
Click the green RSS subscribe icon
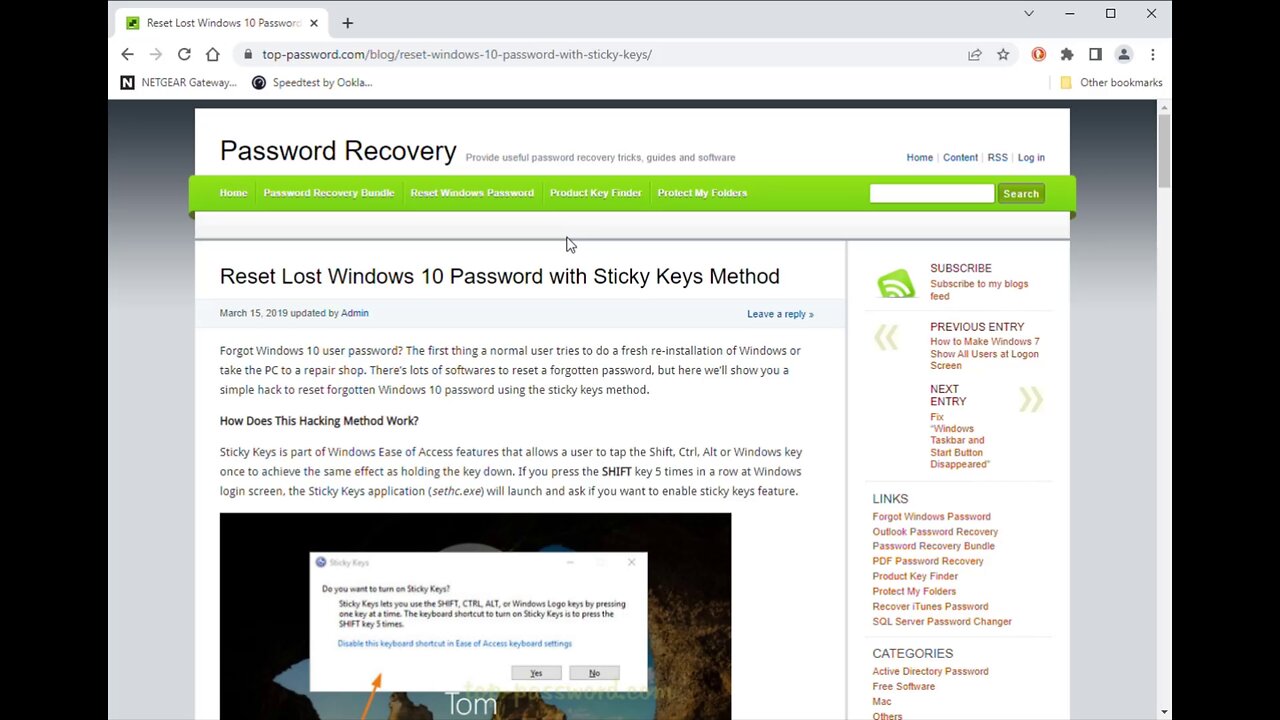(x=895, y=284)
